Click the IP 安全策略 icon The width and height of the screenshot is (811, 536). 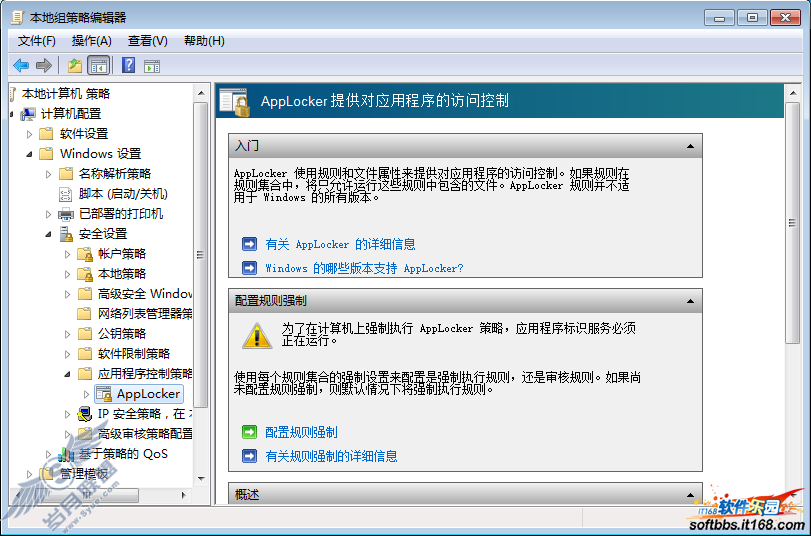[84, 414]
